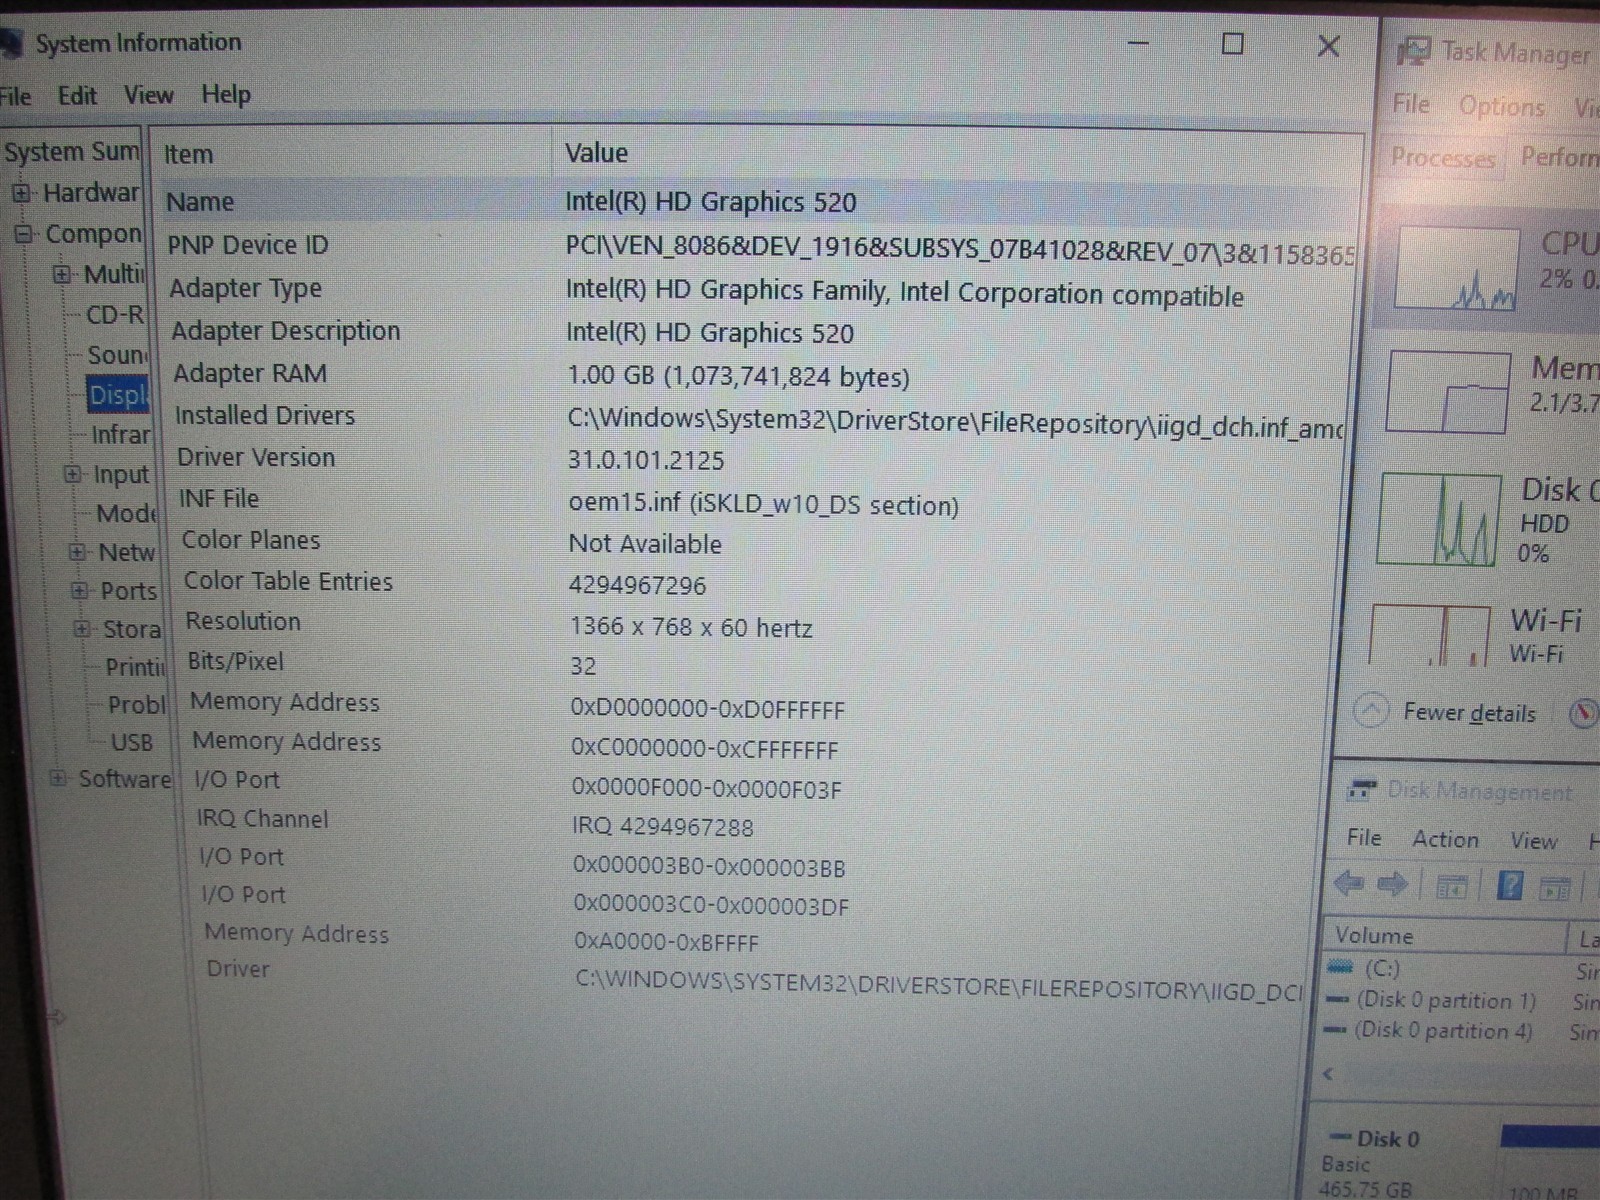Expand the Multimedia tree node
Screen dimensions: 1600x1200
tap(62, 274)
